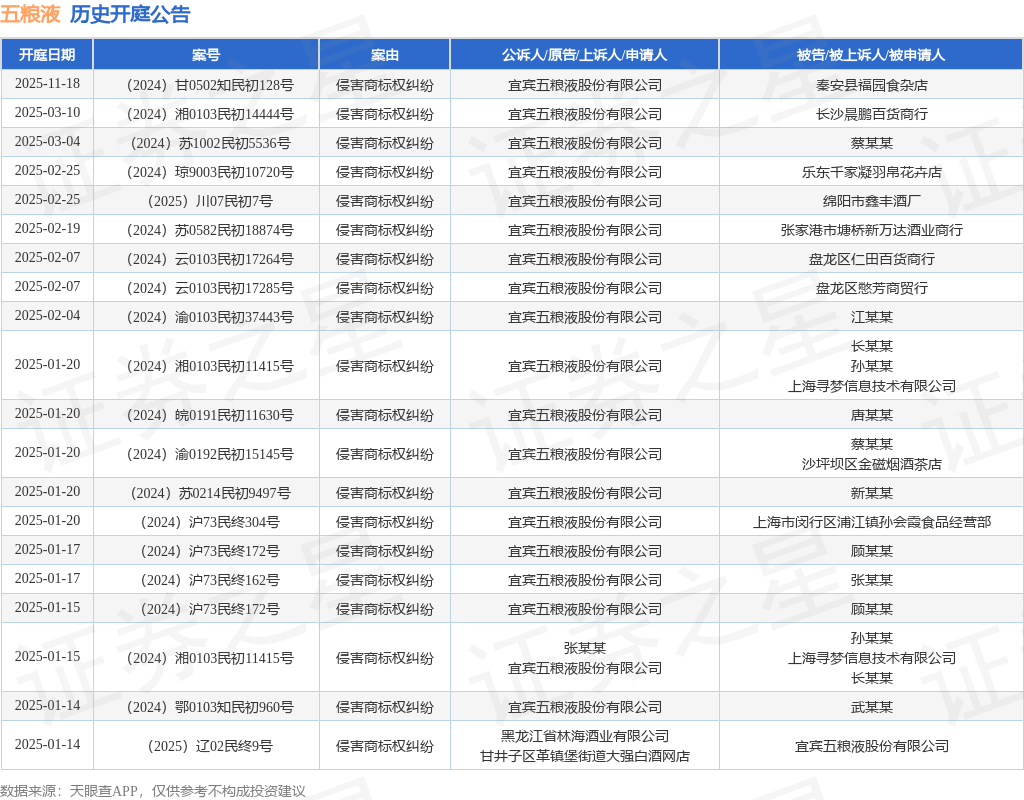Image resolution: width=1024 pixels, height=800 pixels.
Task: Click the data source note 天眼查APP
Action: [103, 791]
